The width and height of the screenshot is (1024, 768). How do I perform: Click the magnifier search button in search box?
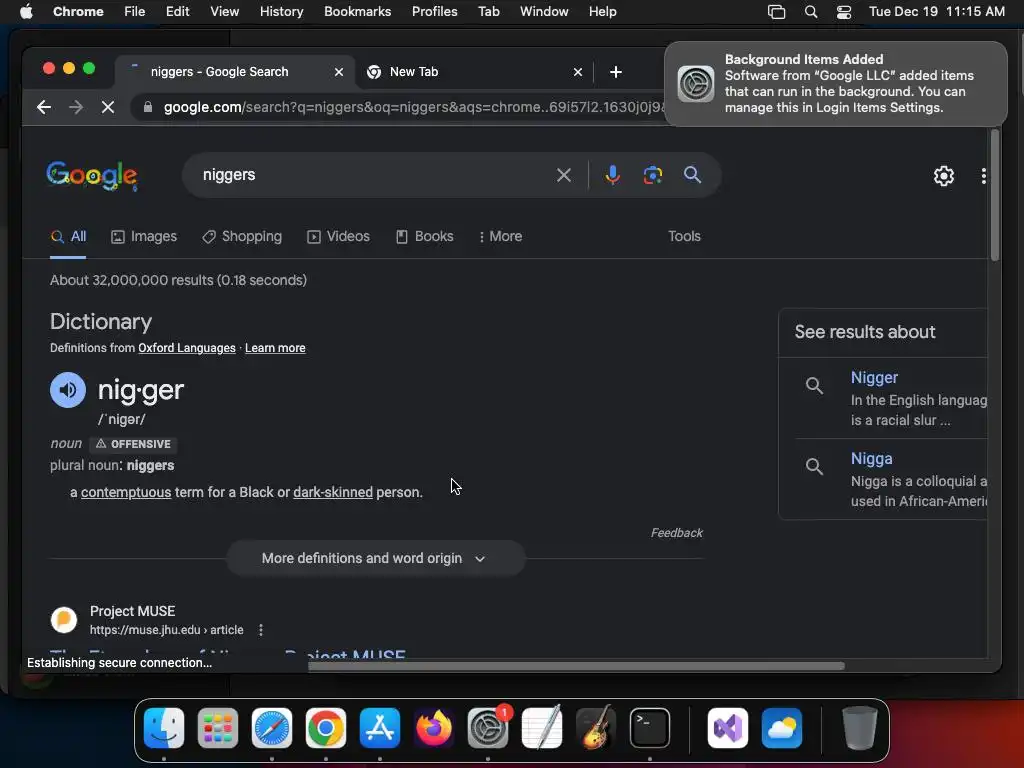[692, 175]
